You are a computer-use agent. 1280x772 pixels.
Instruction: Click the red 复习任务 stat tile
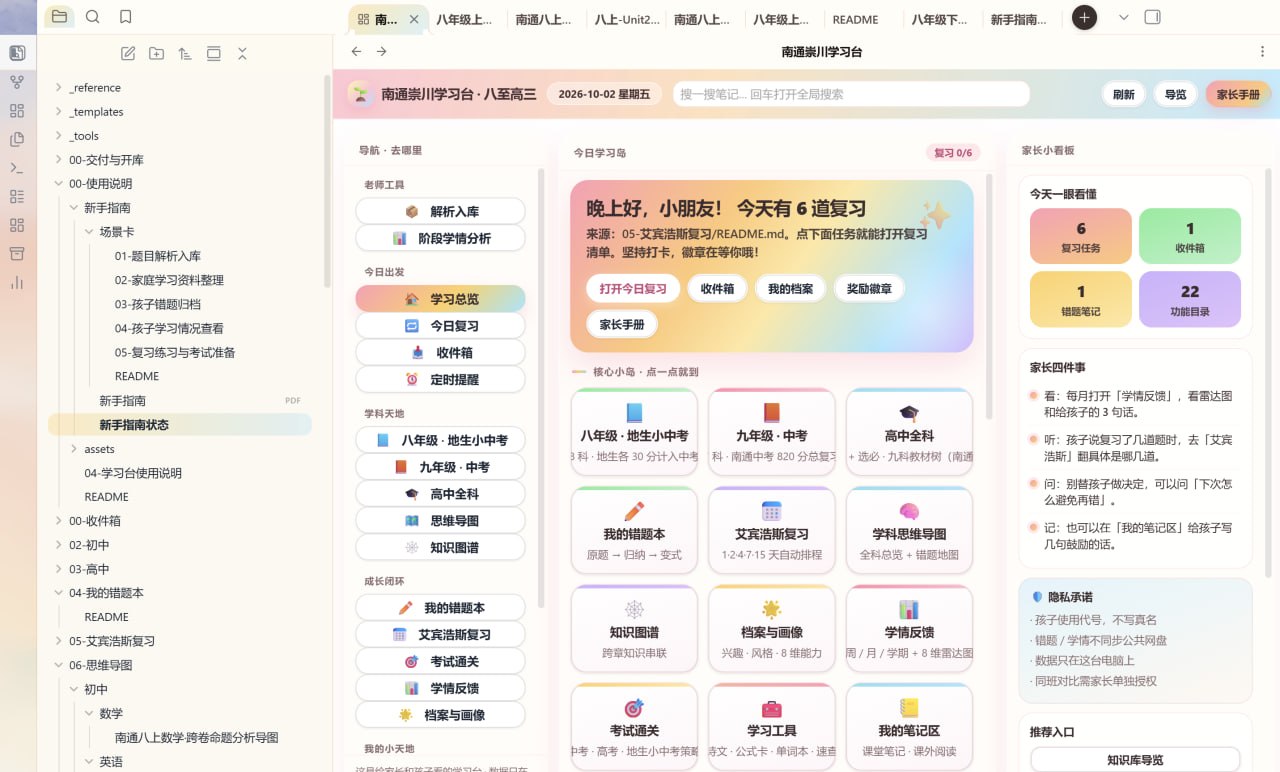click(1081, 236)
